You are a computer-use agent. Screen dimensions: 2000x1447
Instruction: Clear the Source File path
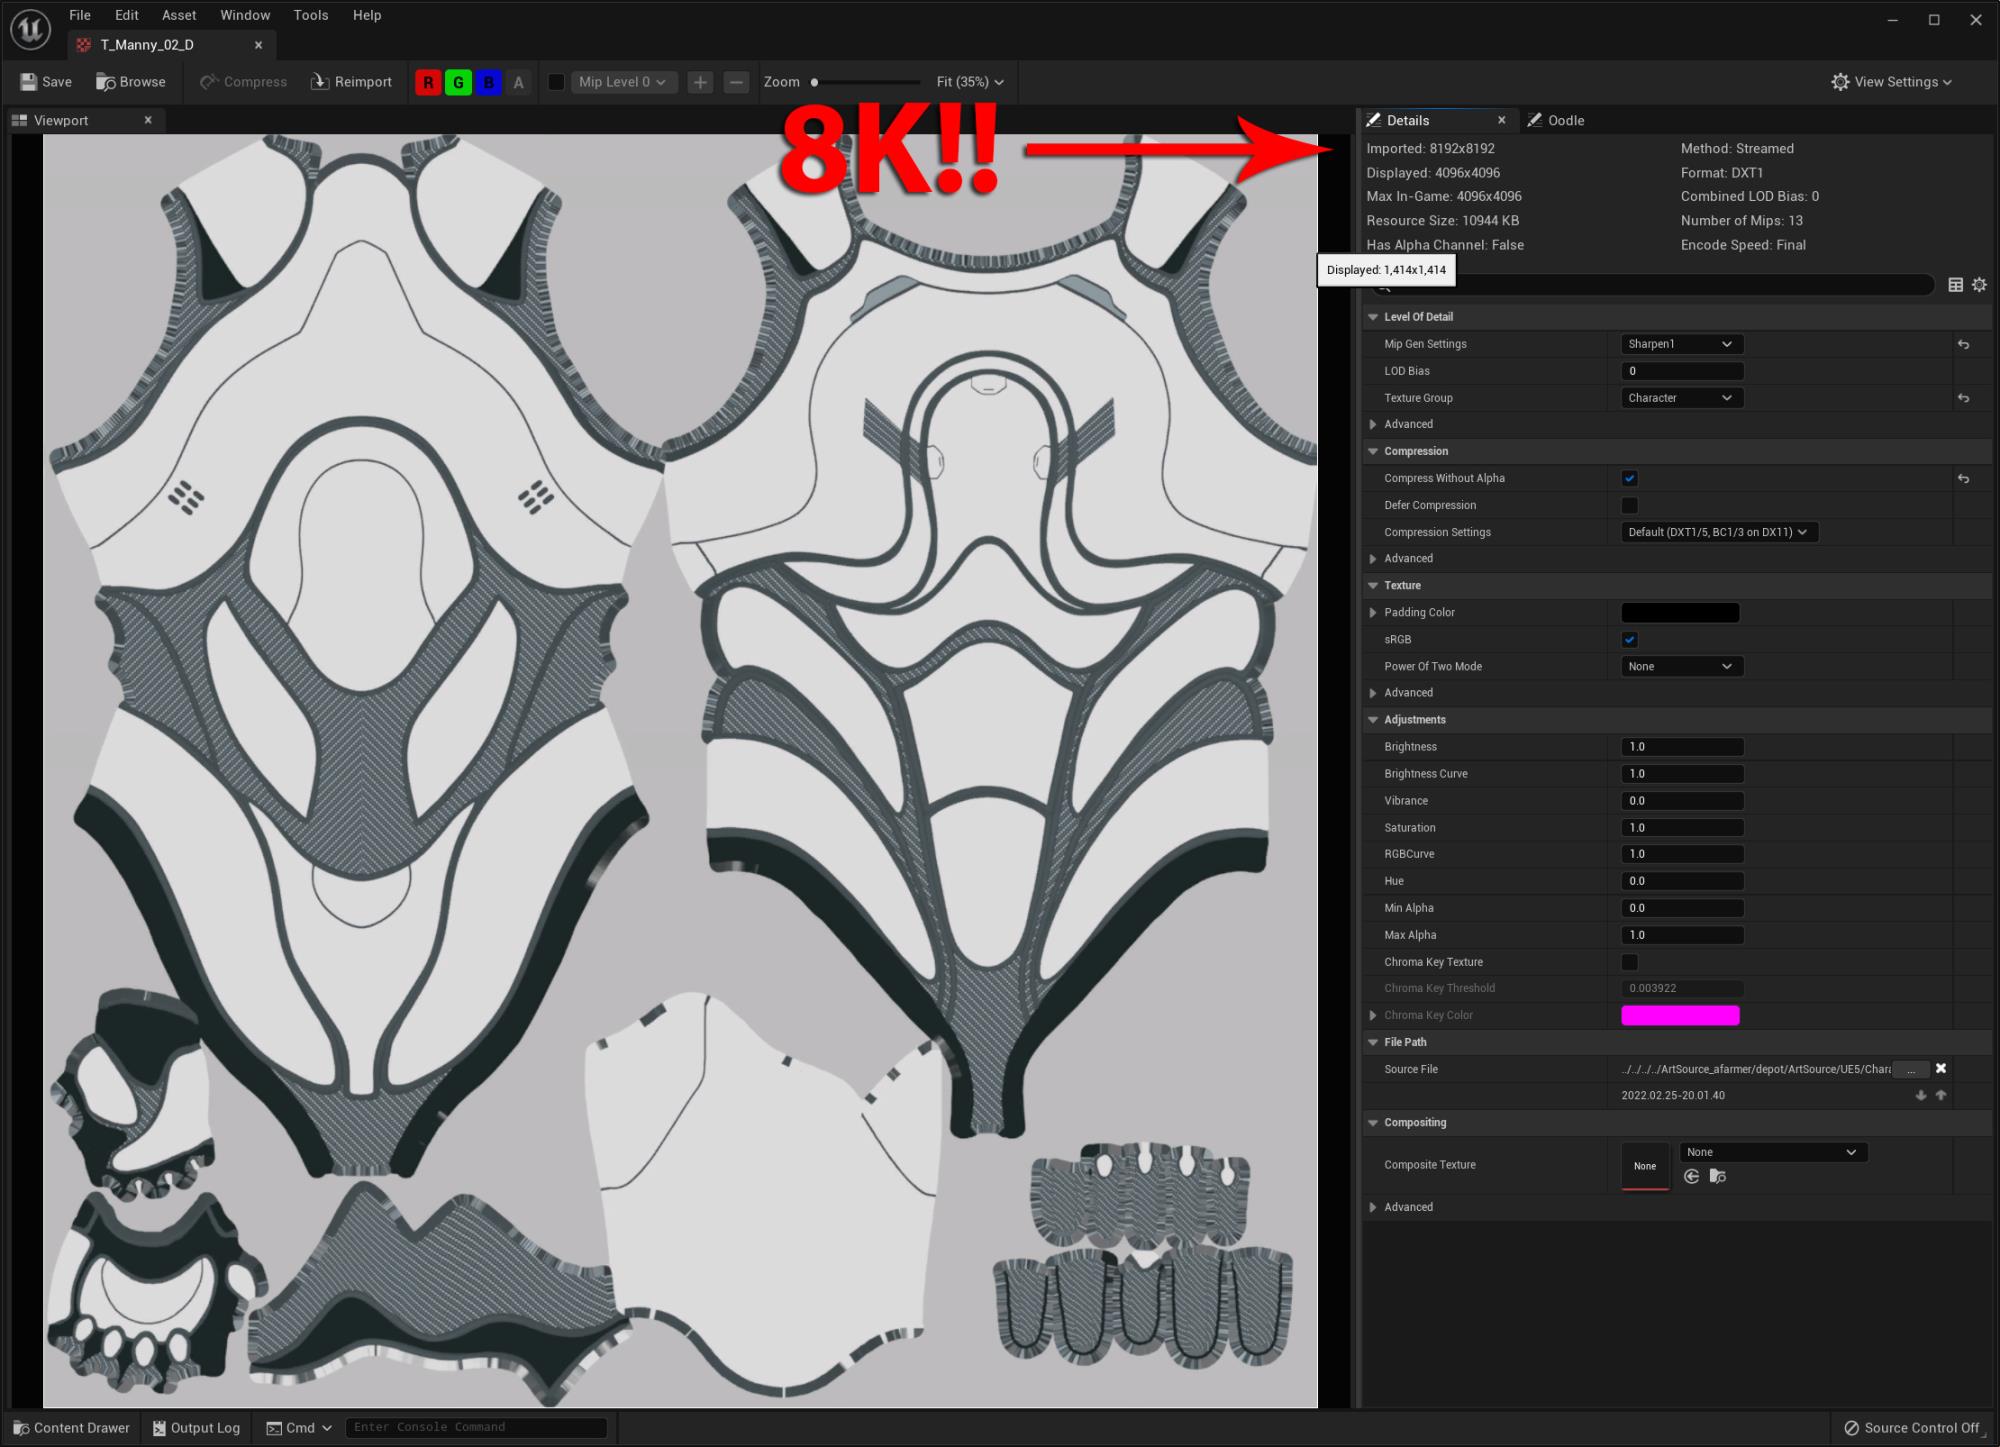[x=1941, y=1069]
